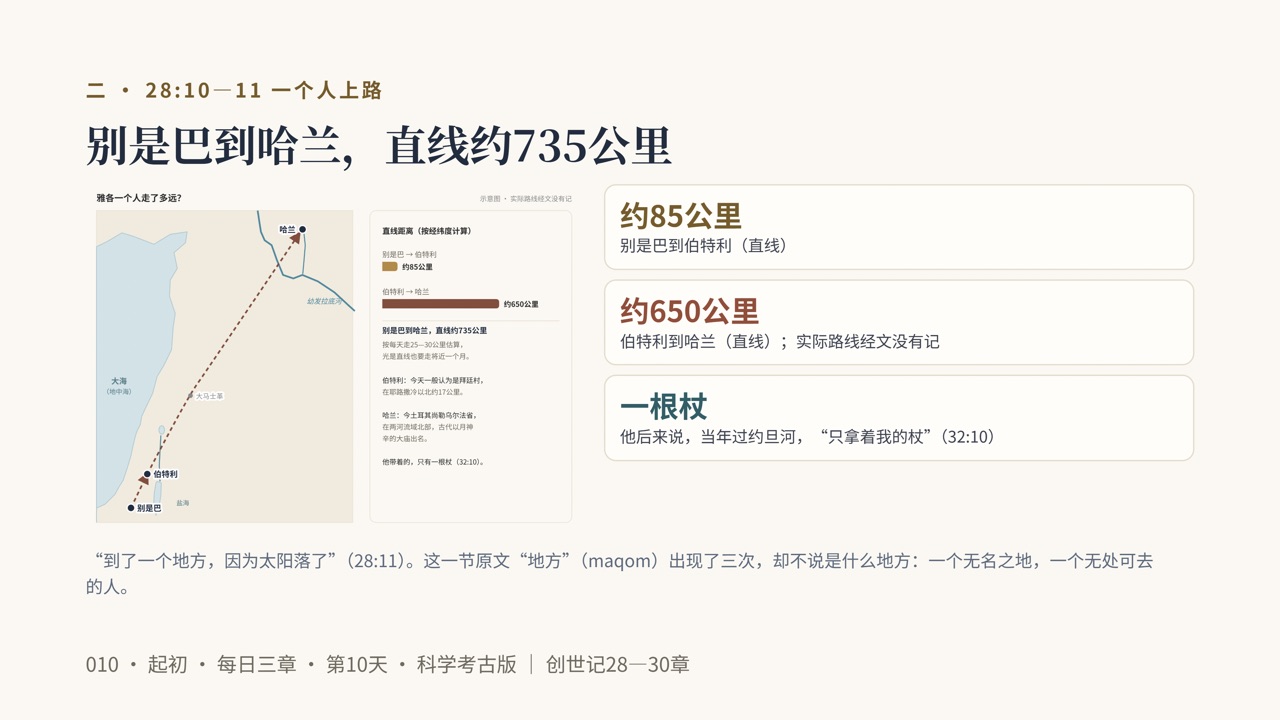Click the 幼发拉底河 river label
The width and height of the screenshot is (1280, 720).
pyautogui.click(x=324, y=301)
